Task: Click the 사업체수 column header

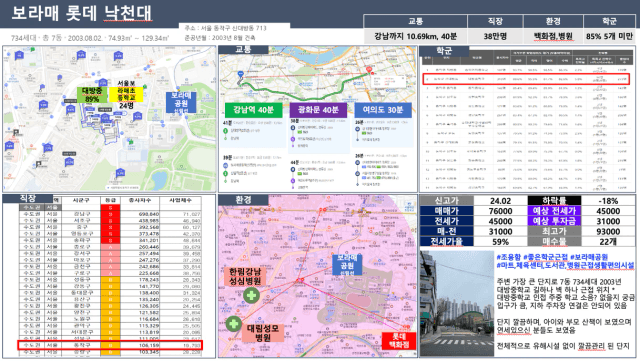Action: coord(180,201)
